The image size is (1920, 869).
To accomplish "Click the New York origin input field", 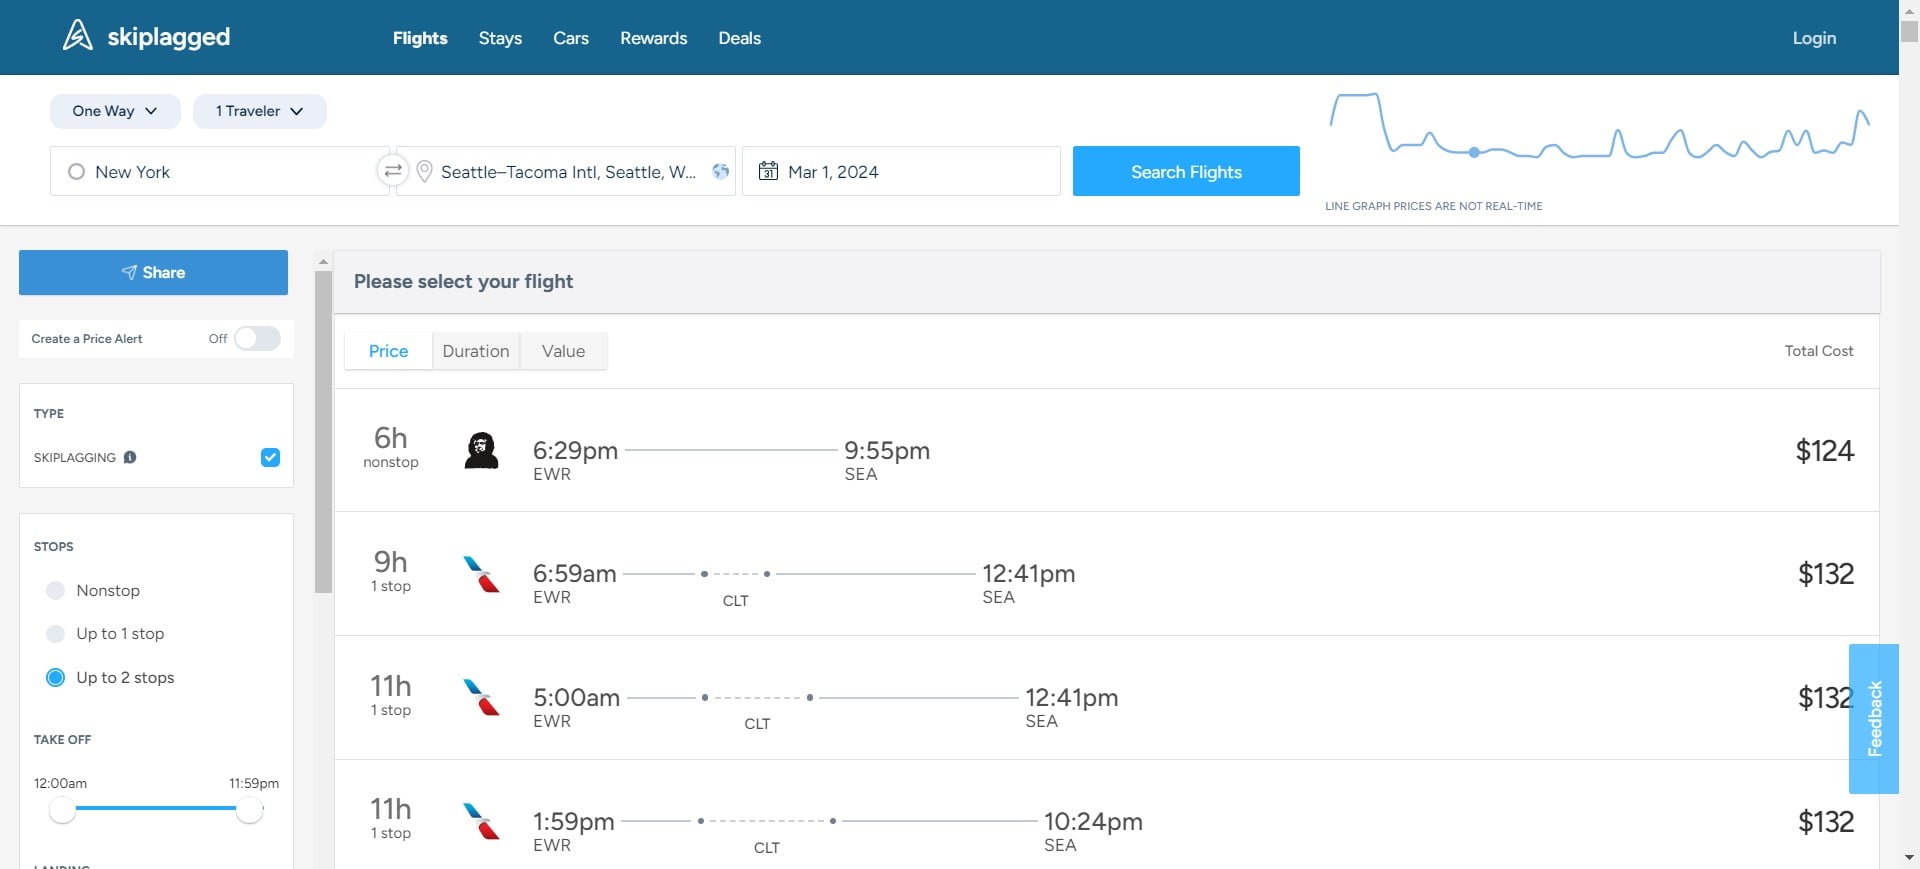I will (x=219, y=171).
